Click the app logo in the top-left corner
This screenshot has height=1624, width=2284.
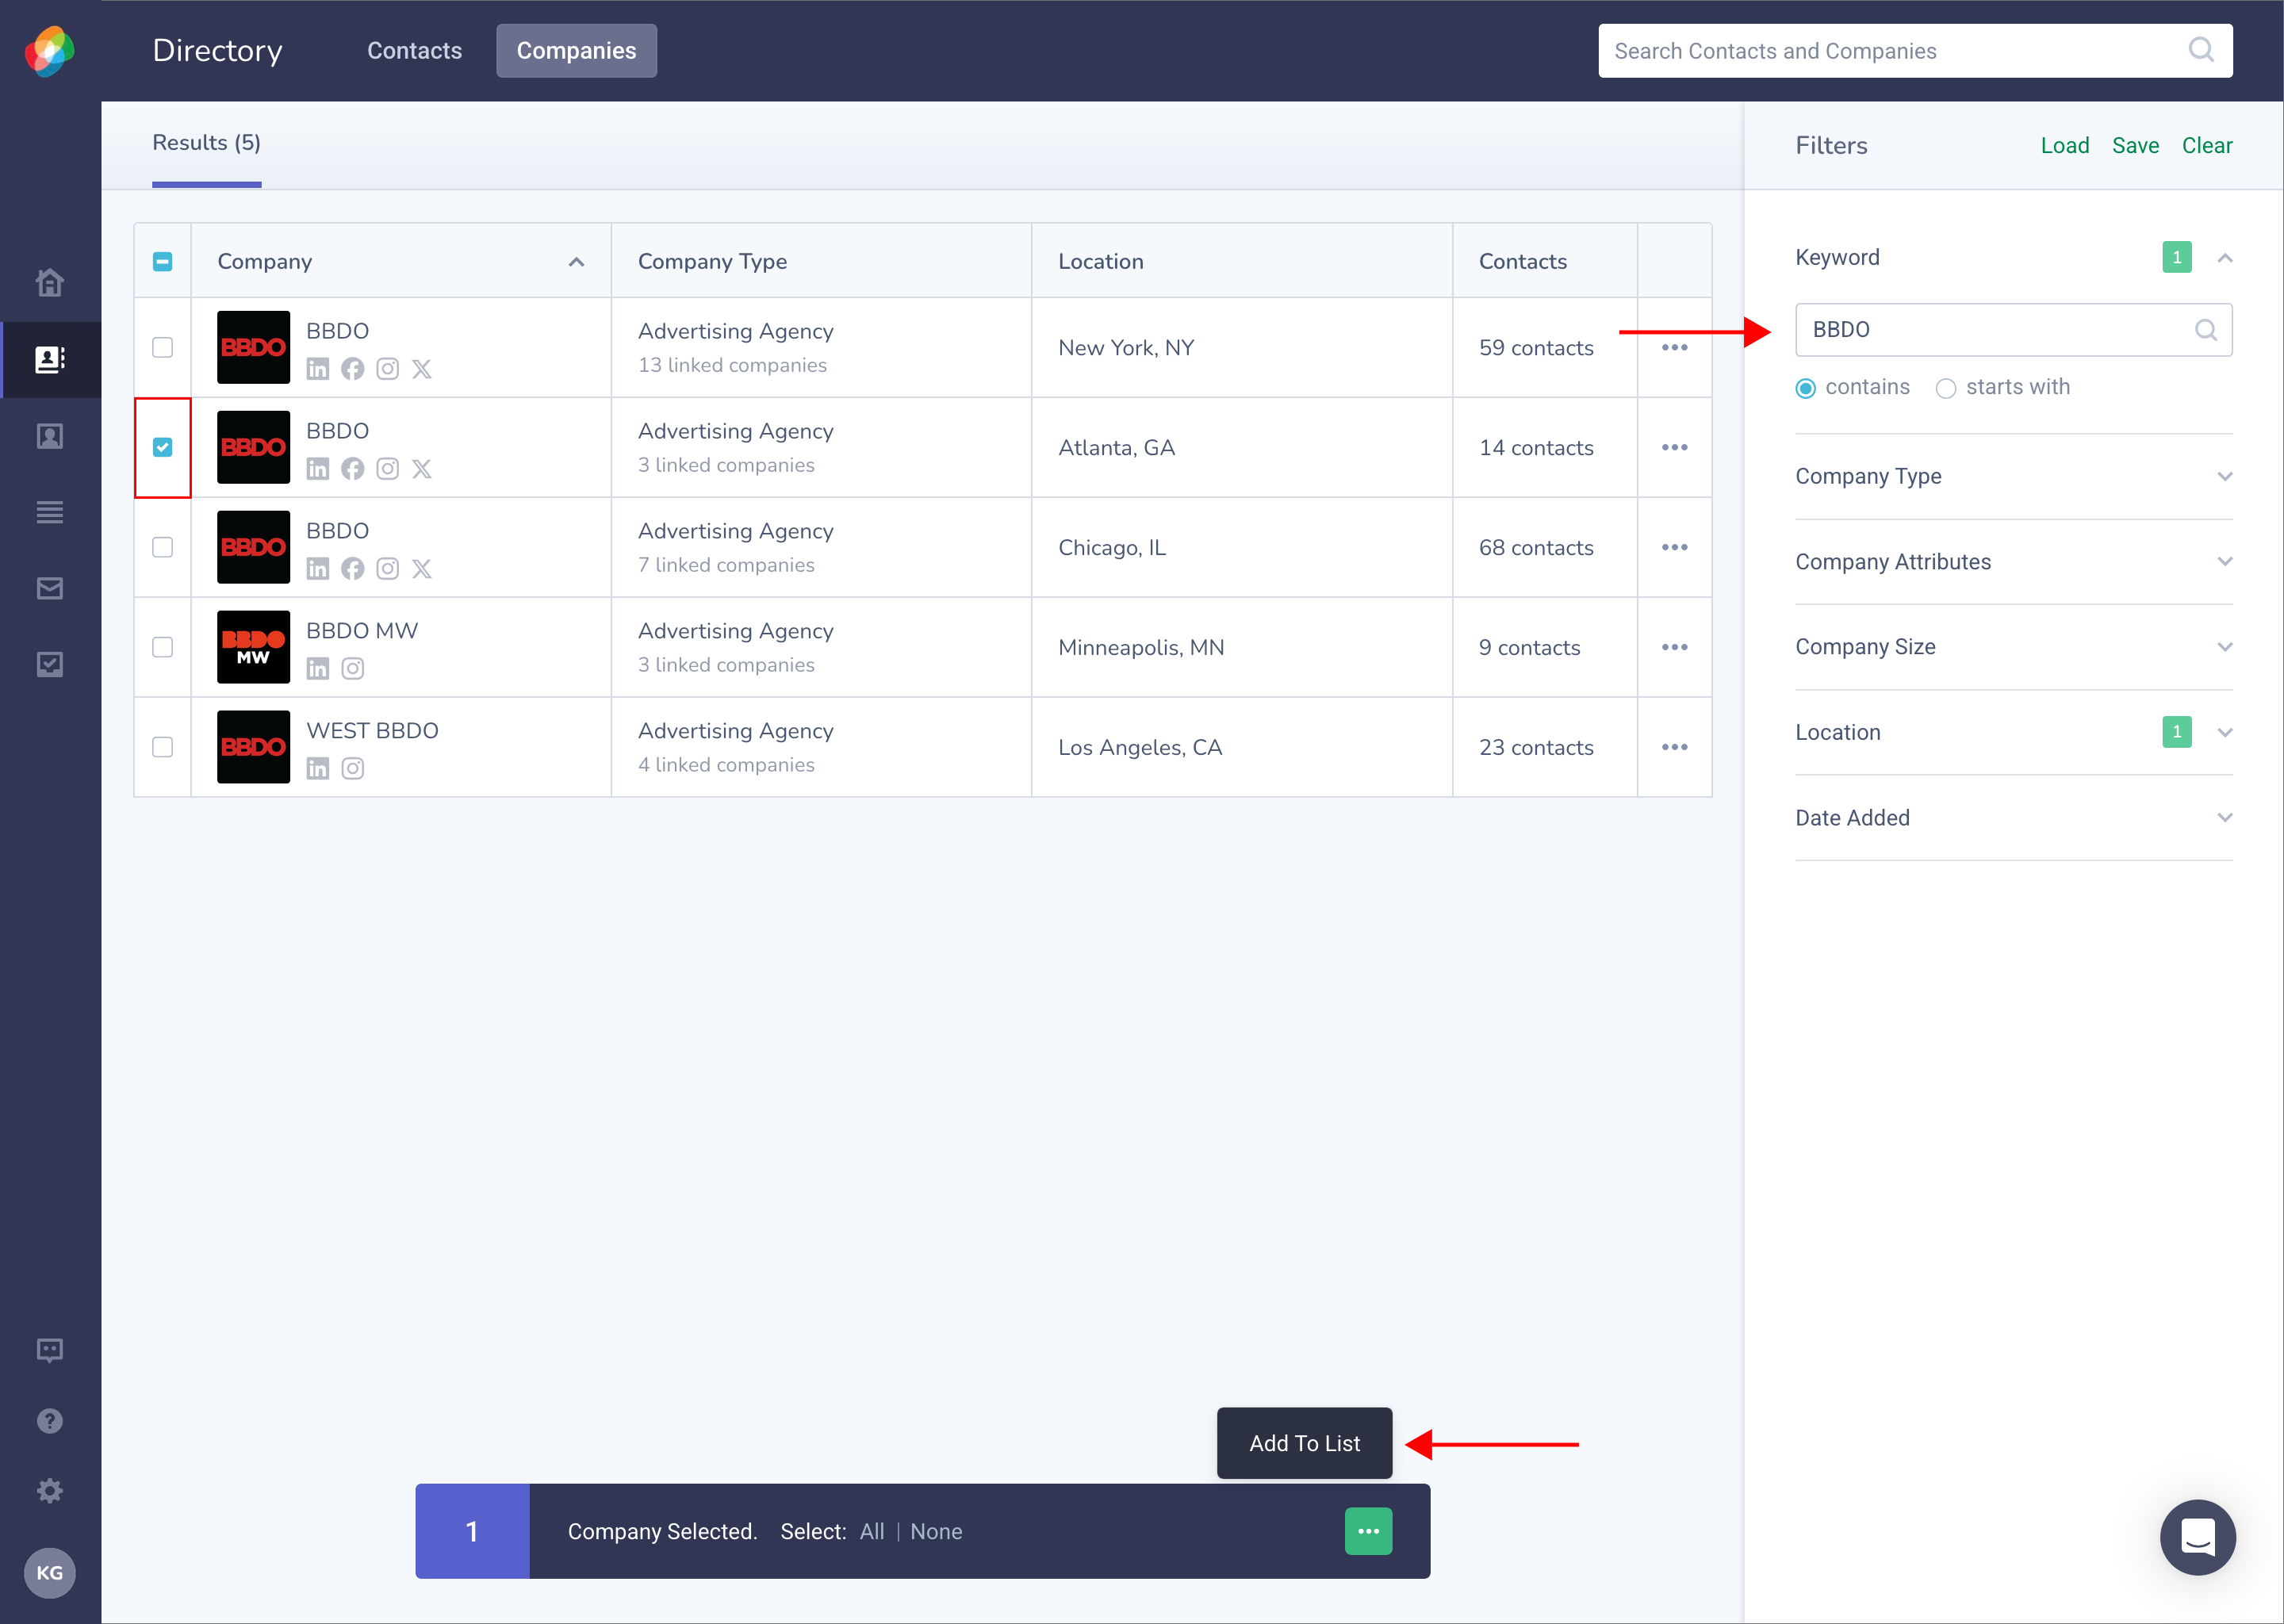pyautogui.click(x=50, y=51)
